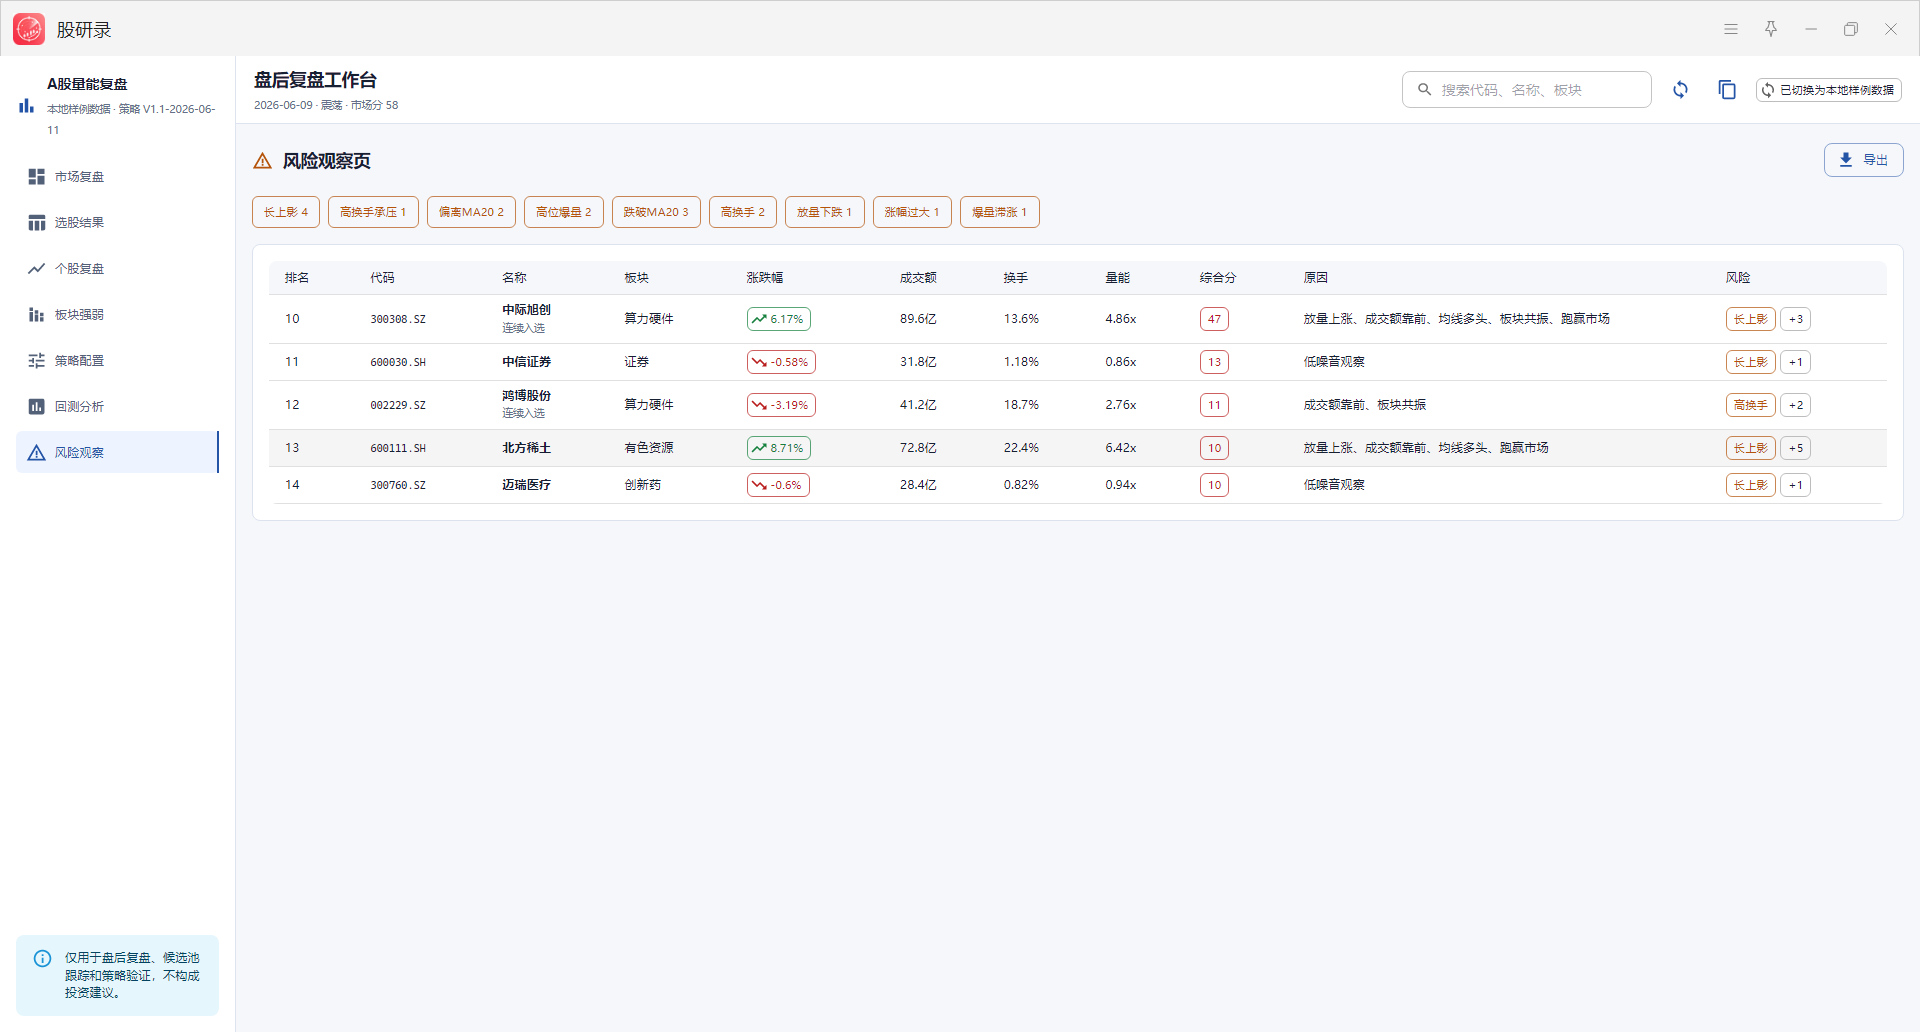Click the refresh data icon
The width and height of the screenshot is (1920, 1032).
click(1681, 90)
